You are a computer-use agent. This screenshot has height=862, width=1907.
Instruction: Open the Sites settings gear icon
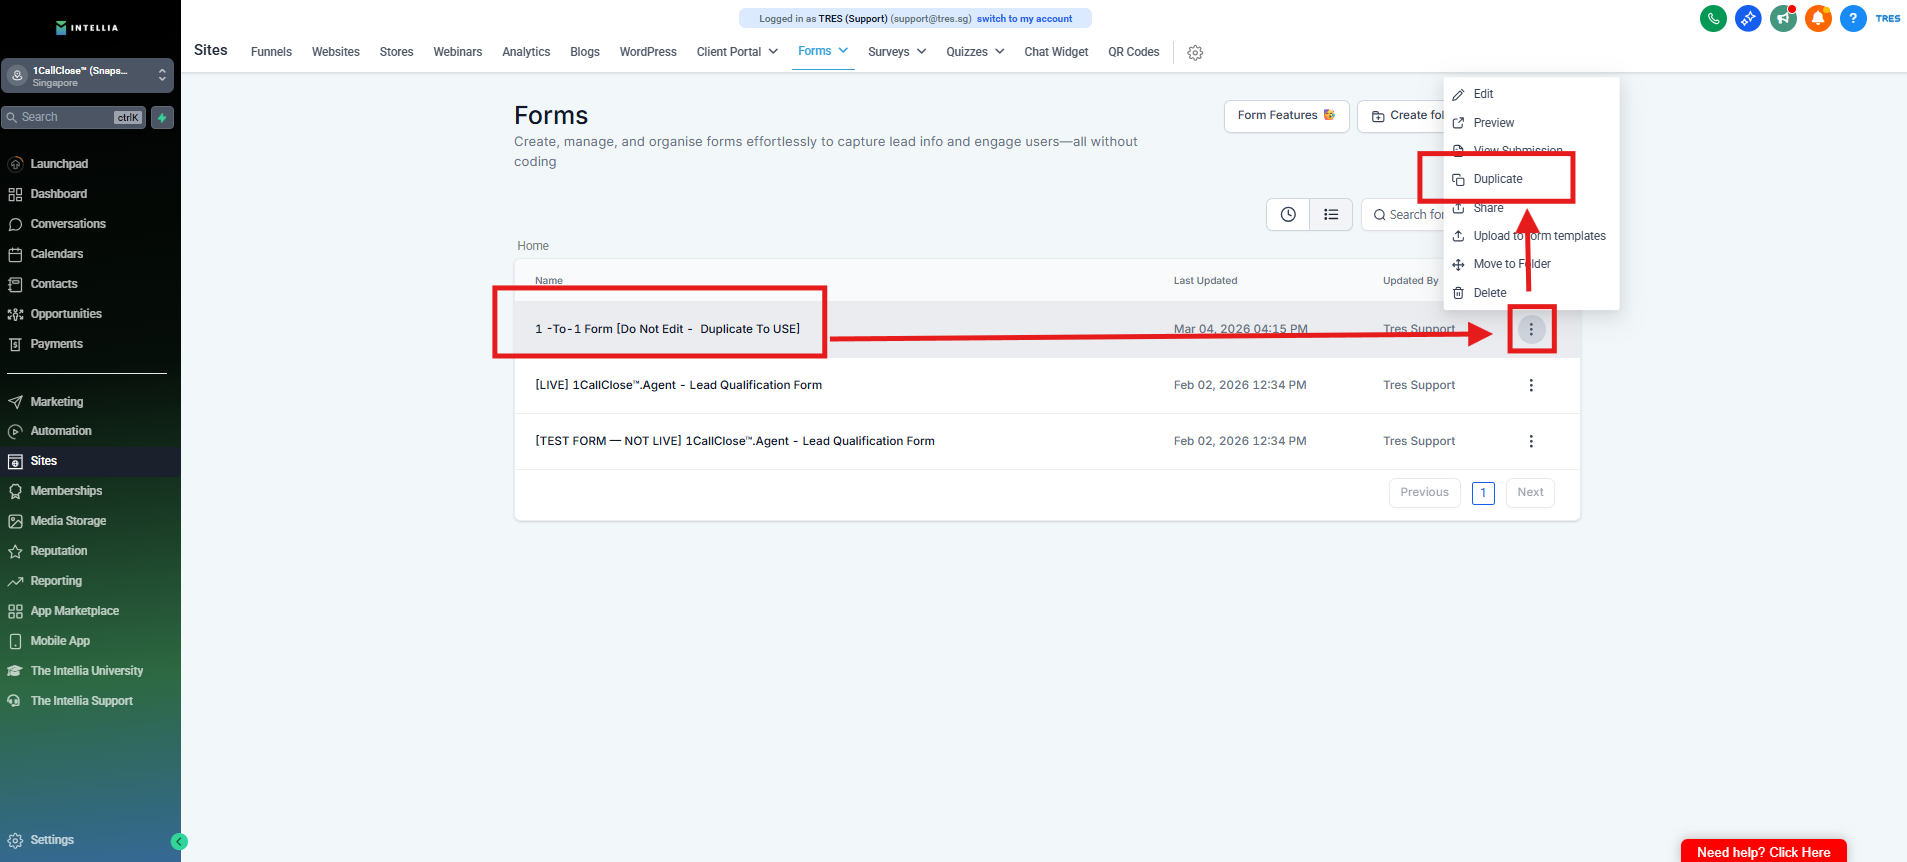click(x=1195, y=53)
